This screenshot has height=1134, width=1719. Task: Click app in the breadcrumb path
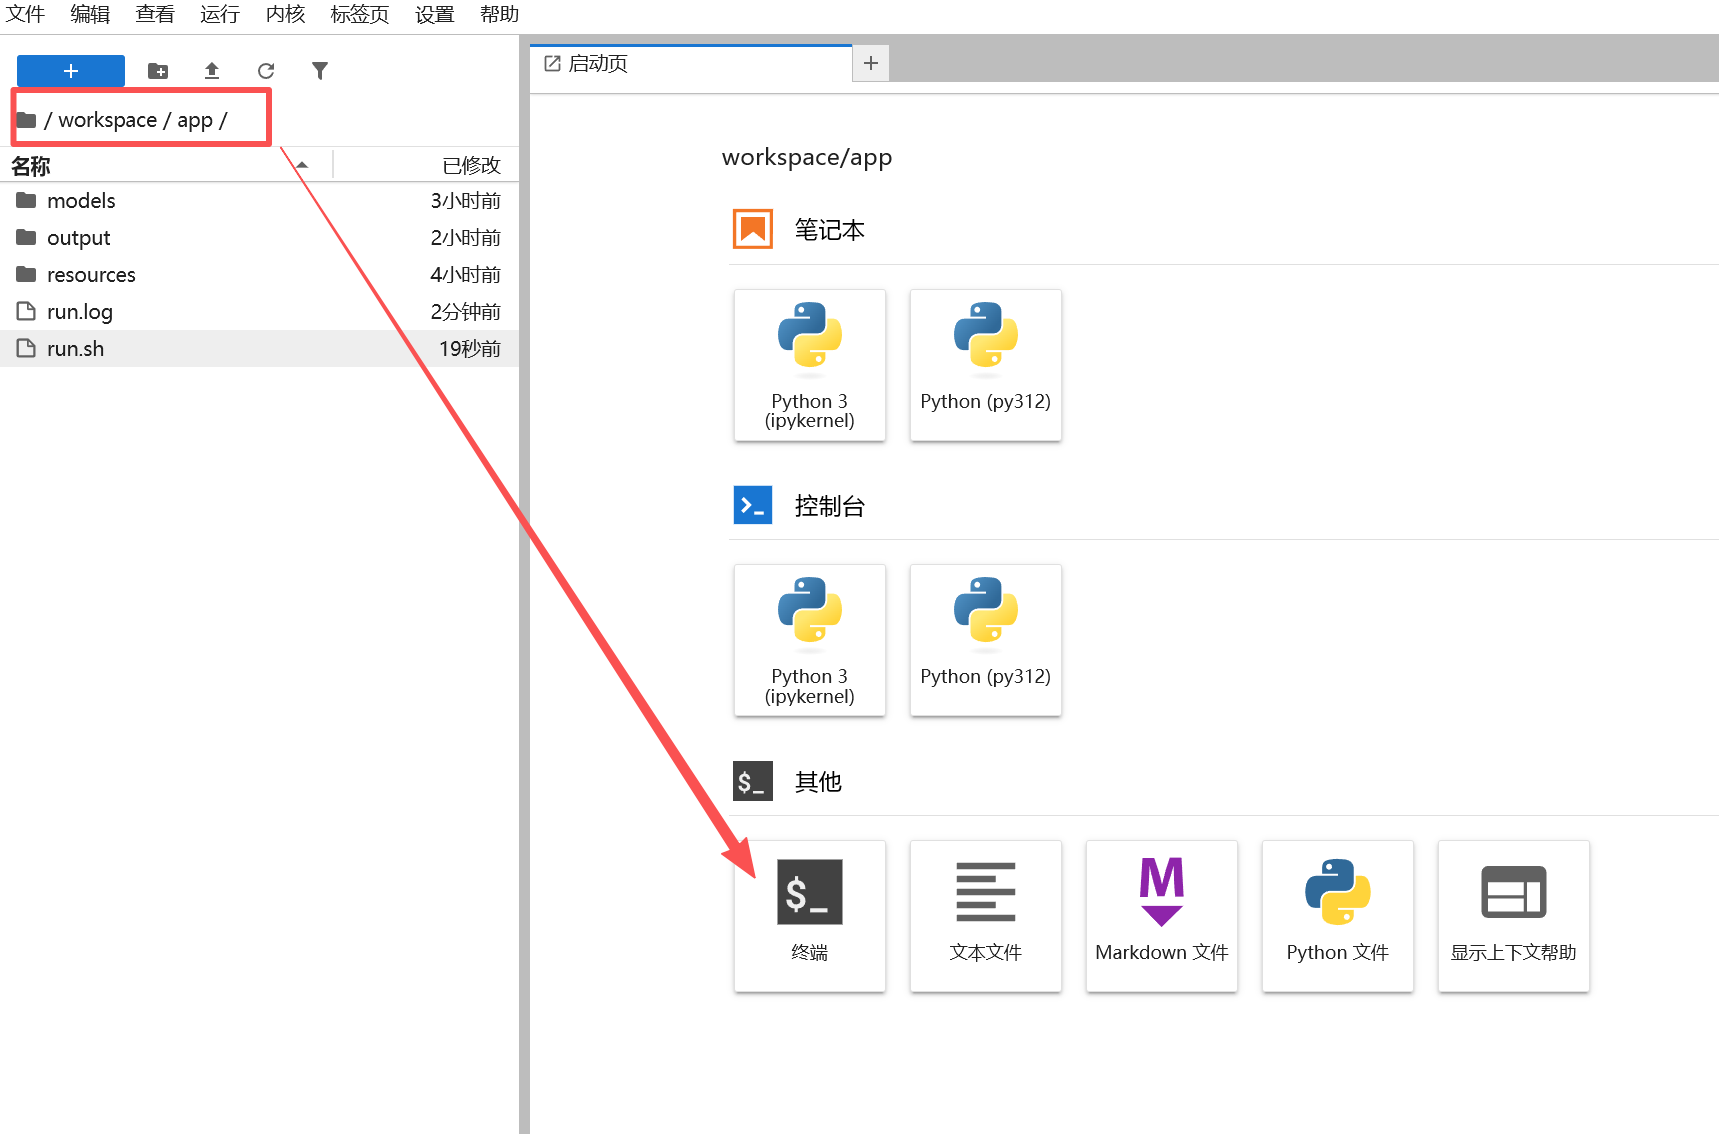(195, 120)
